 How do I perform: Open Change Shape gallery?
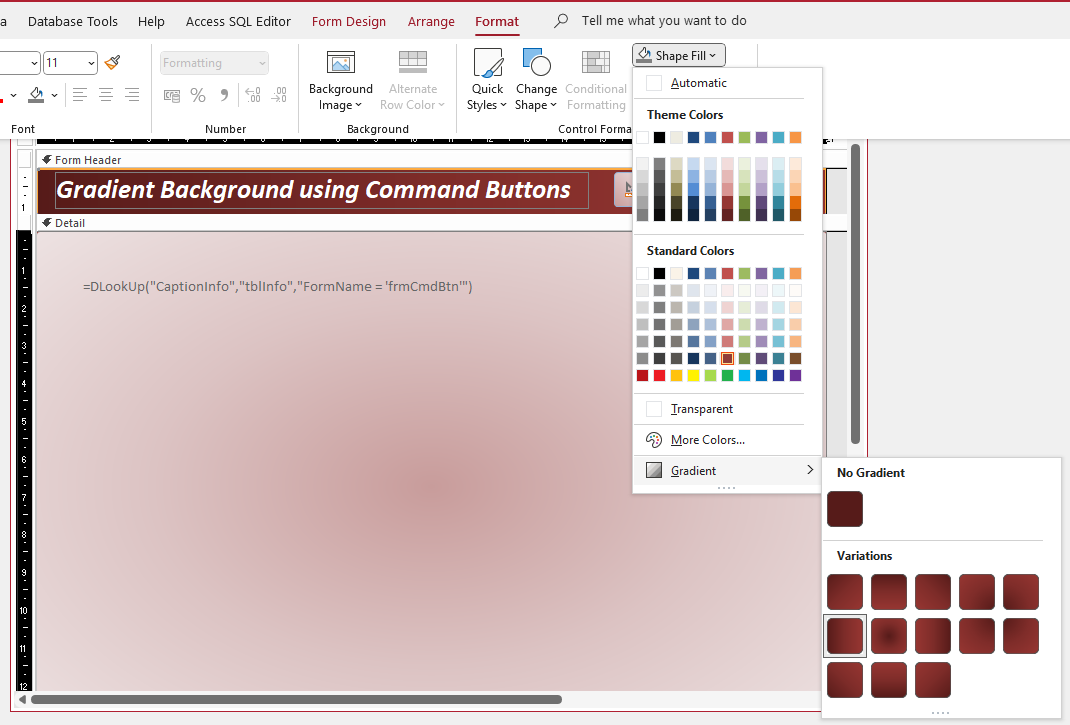[x=536, y=81]
